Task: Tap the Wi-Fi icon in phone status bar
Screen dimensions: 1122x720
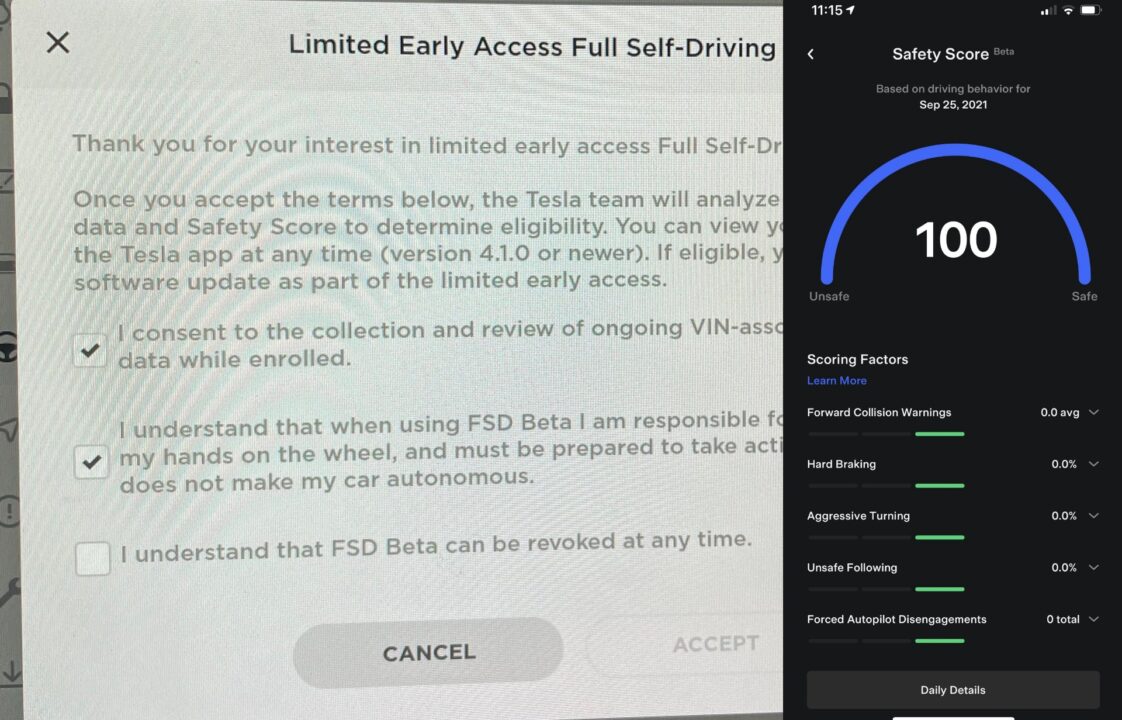Action: 1068,10
